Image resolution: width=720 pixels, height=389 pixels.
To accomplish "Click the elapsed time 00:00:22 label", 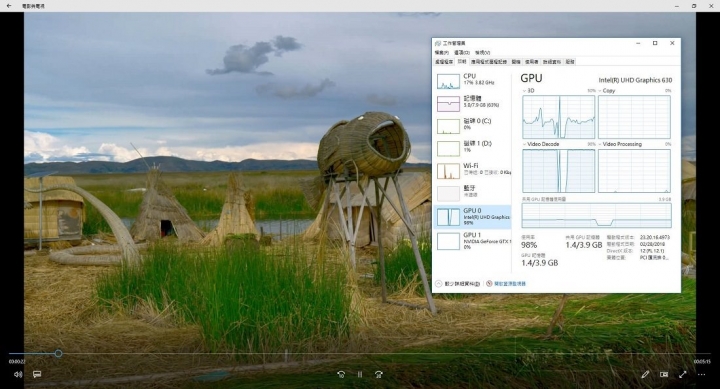I will pyautogui.click(x=17, y=362).
